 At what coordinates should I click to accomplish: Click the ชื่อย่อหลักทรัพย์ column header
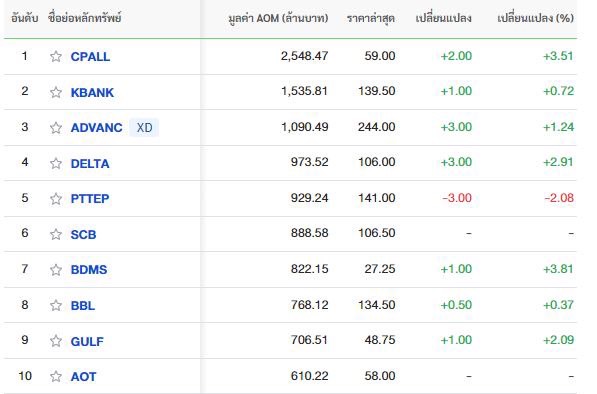tap(85, 18)
